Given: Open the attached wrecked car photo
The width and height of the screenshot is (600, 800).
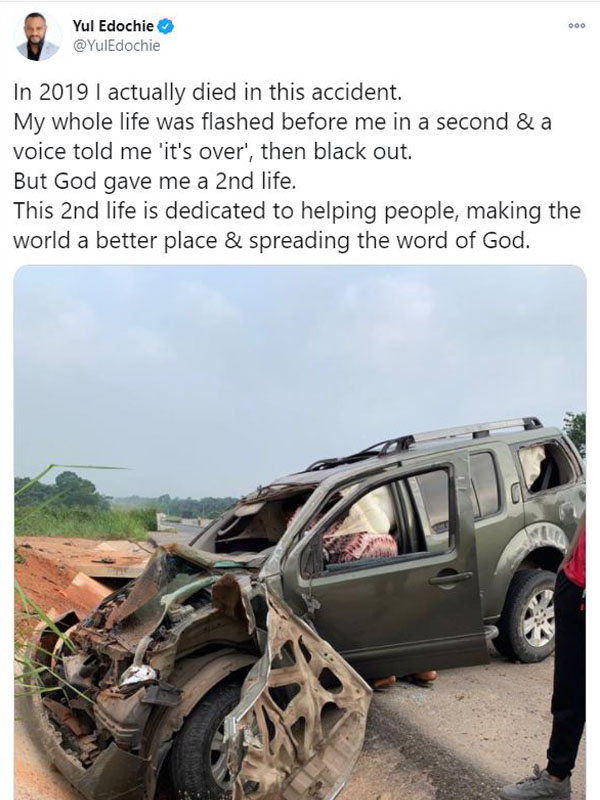Looking at the screenshot, I should (300, 532).
